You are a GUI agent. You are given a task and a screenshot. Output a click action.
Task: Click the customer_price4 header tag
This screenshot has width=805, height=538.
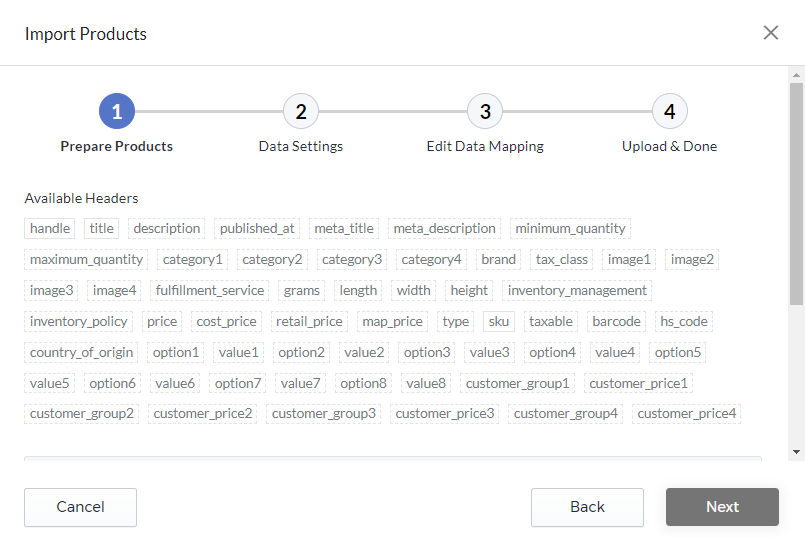coord(686,414)
